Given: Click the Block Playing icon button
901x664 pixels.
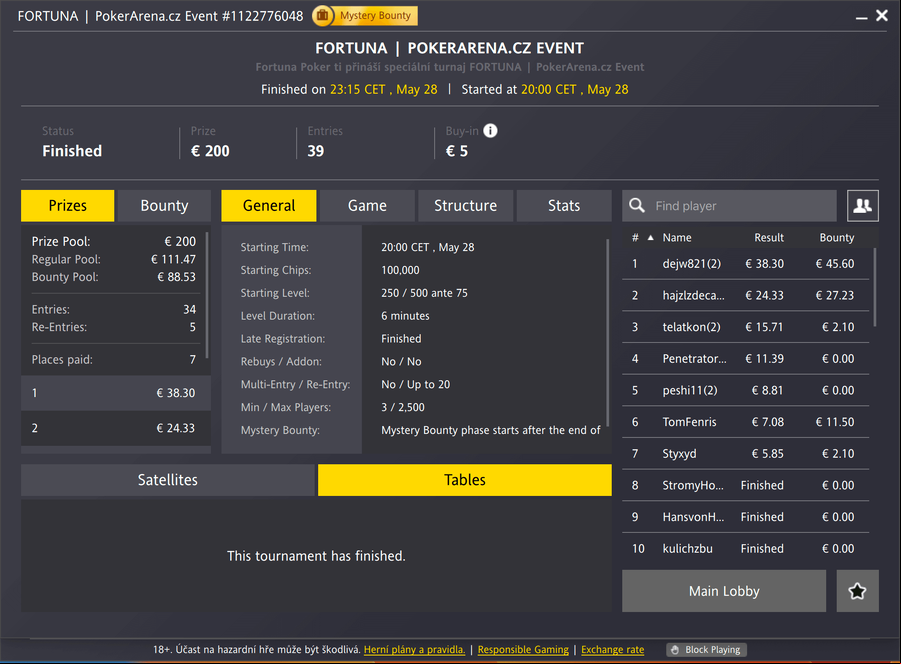Looking at the screenshot, I should click(x=707, y=650).
